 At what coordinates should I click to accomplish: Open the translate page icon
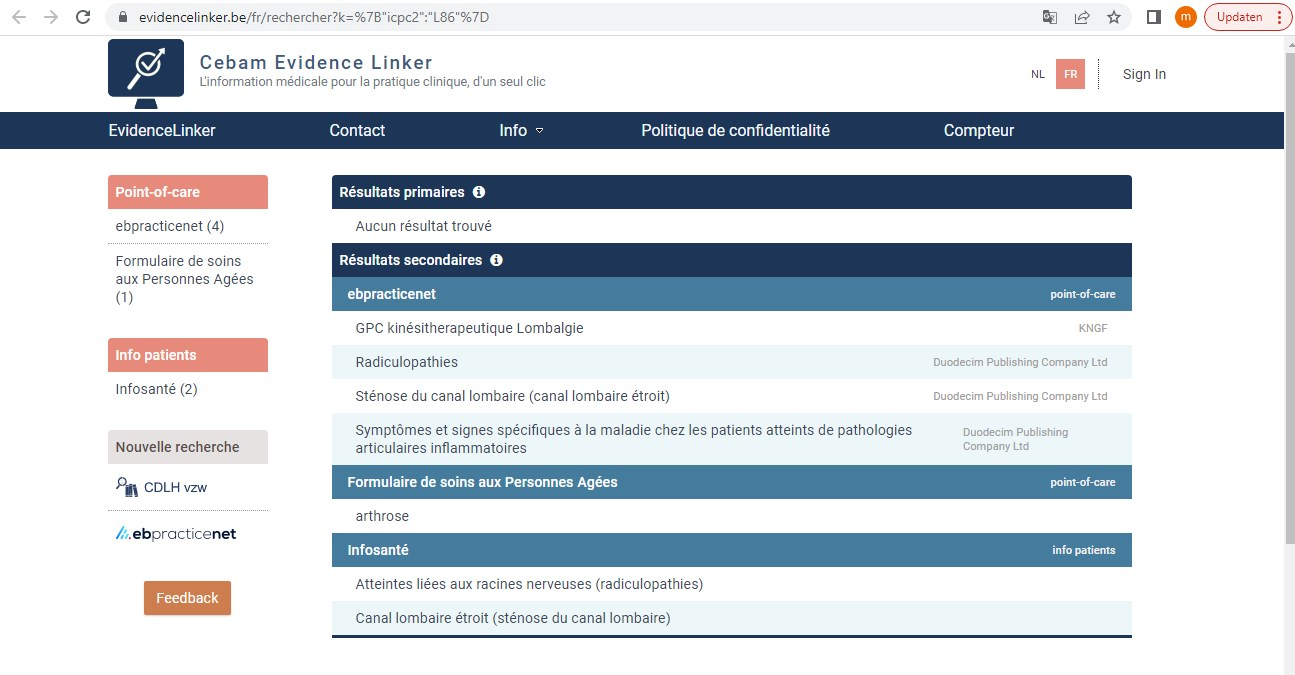pos(1050,17)
